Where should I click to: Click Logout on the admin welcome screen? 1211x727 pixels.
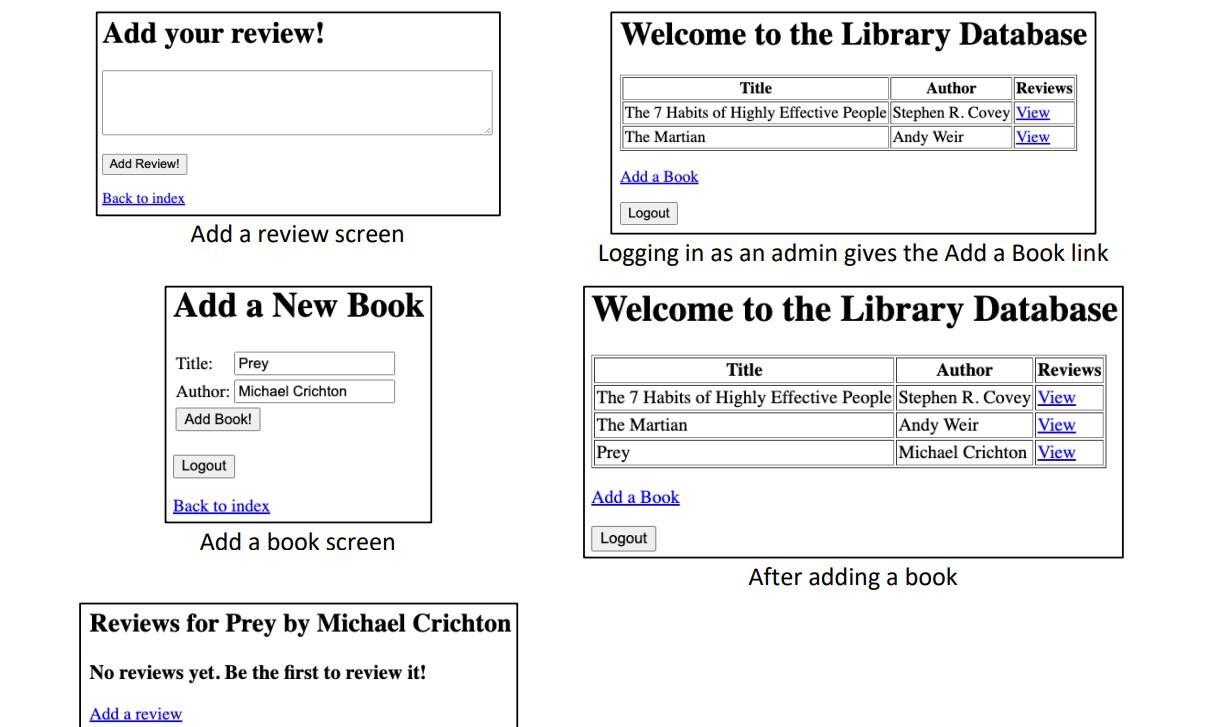click(x=647, y=212)
